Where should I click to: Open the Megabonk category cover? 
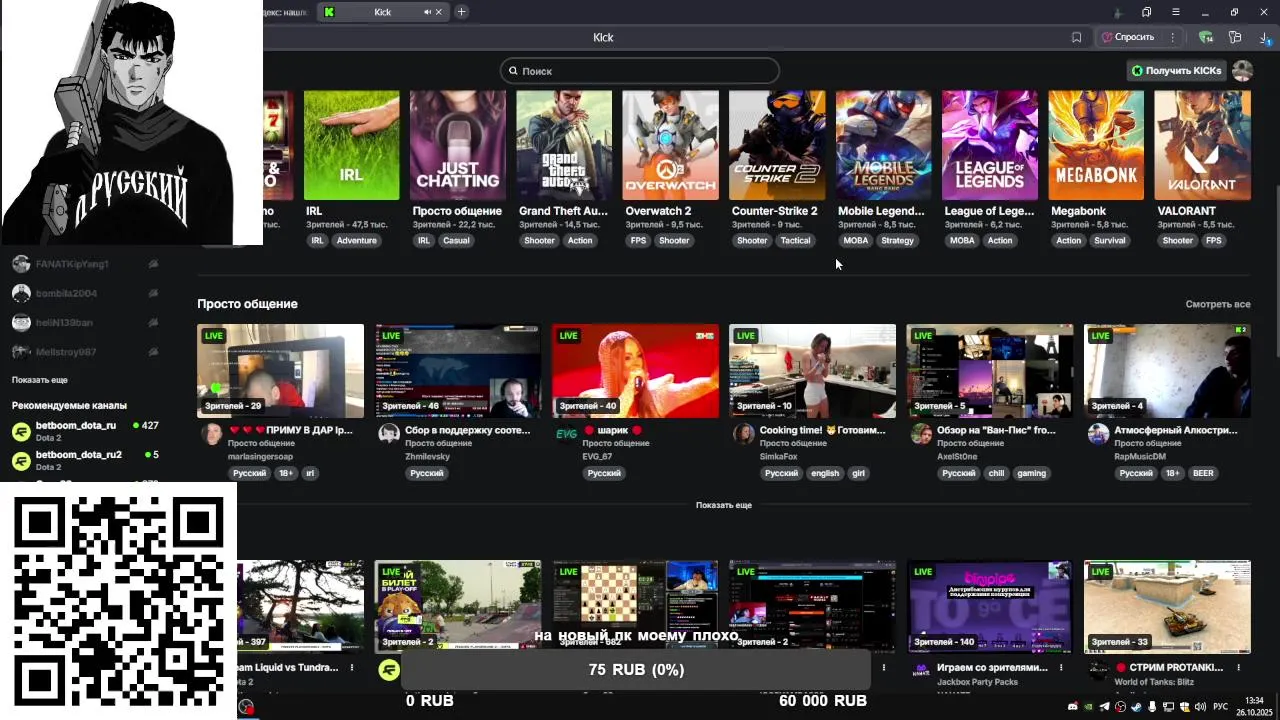[x=1096, y=145]
